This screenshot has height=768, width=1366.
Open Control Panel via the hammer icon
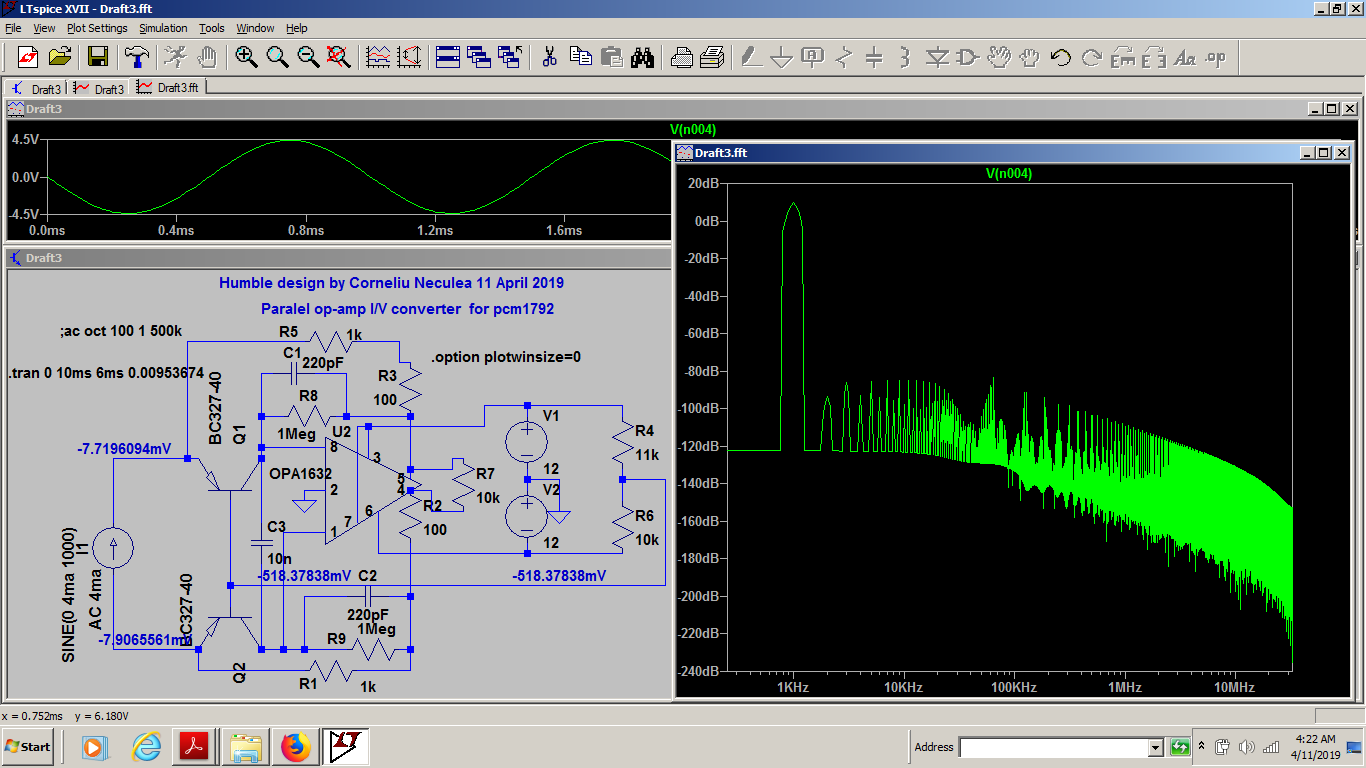[137, 57]
